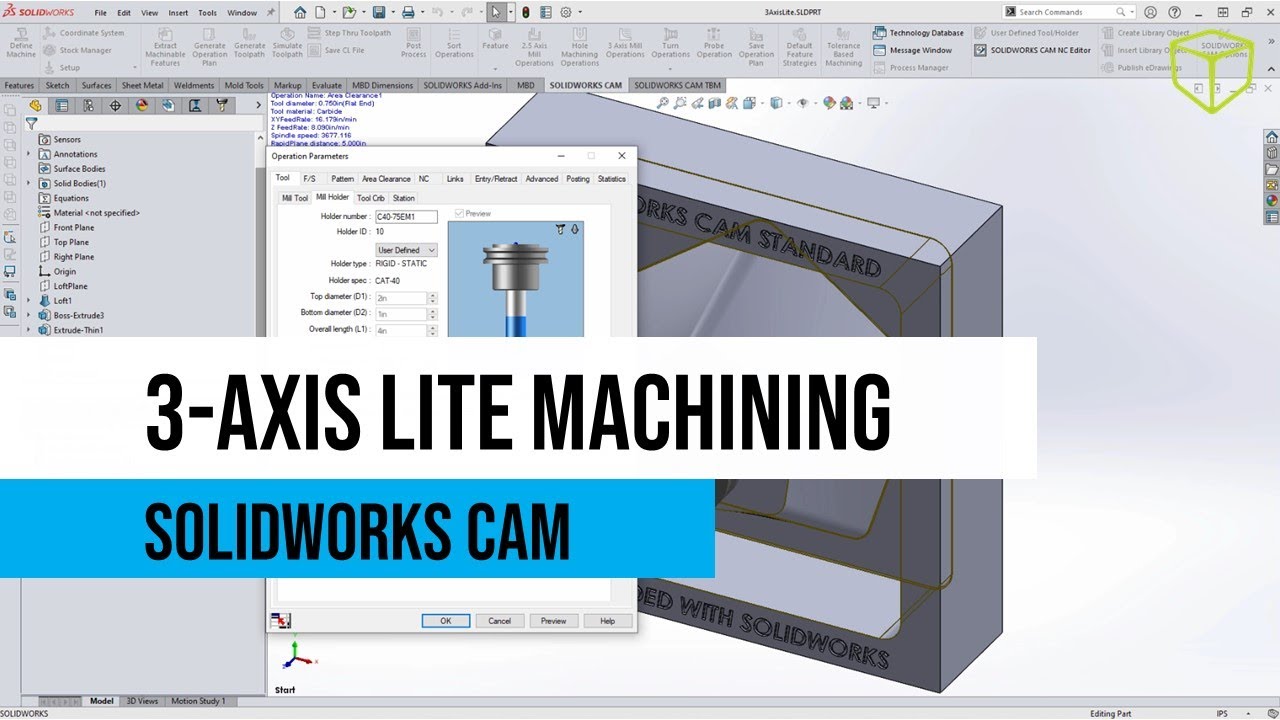Viewport: 1280px width, 720px height.
Task: Open the User Defined holder dropdown
Action: pos(406,250)
